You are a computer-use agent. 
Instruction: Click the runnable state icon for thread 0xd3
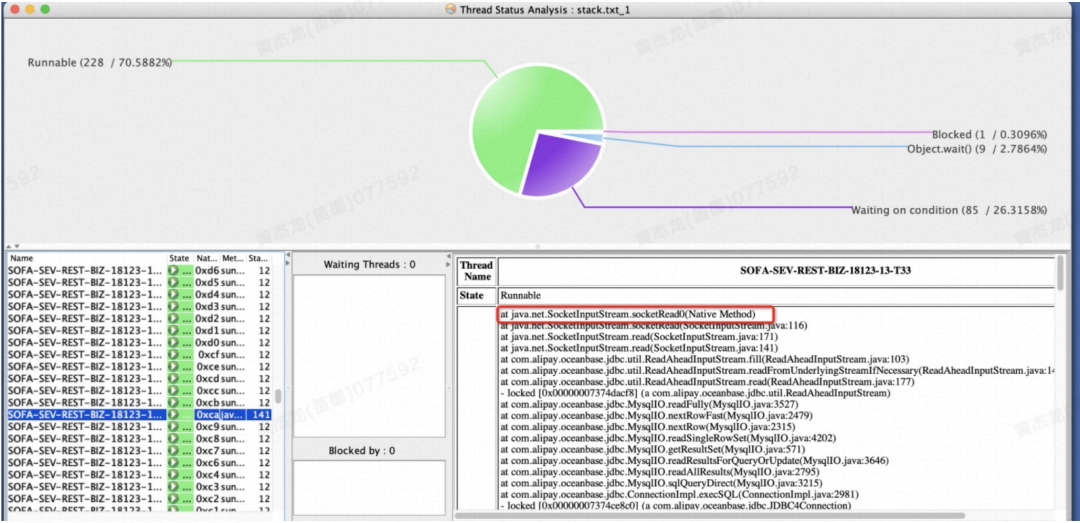point(174,307)
